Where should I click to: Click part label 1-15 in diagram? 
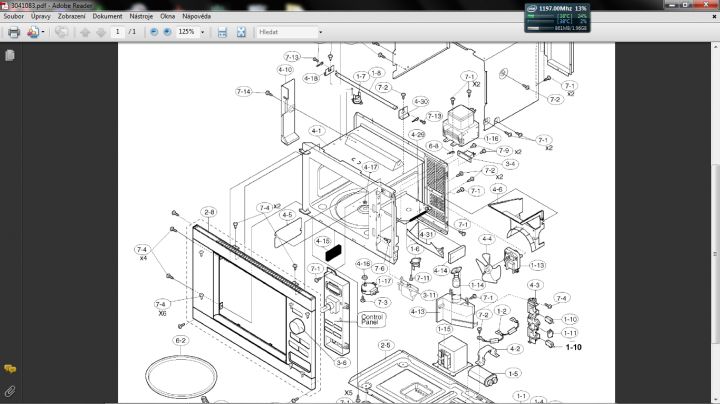point(444,329)
